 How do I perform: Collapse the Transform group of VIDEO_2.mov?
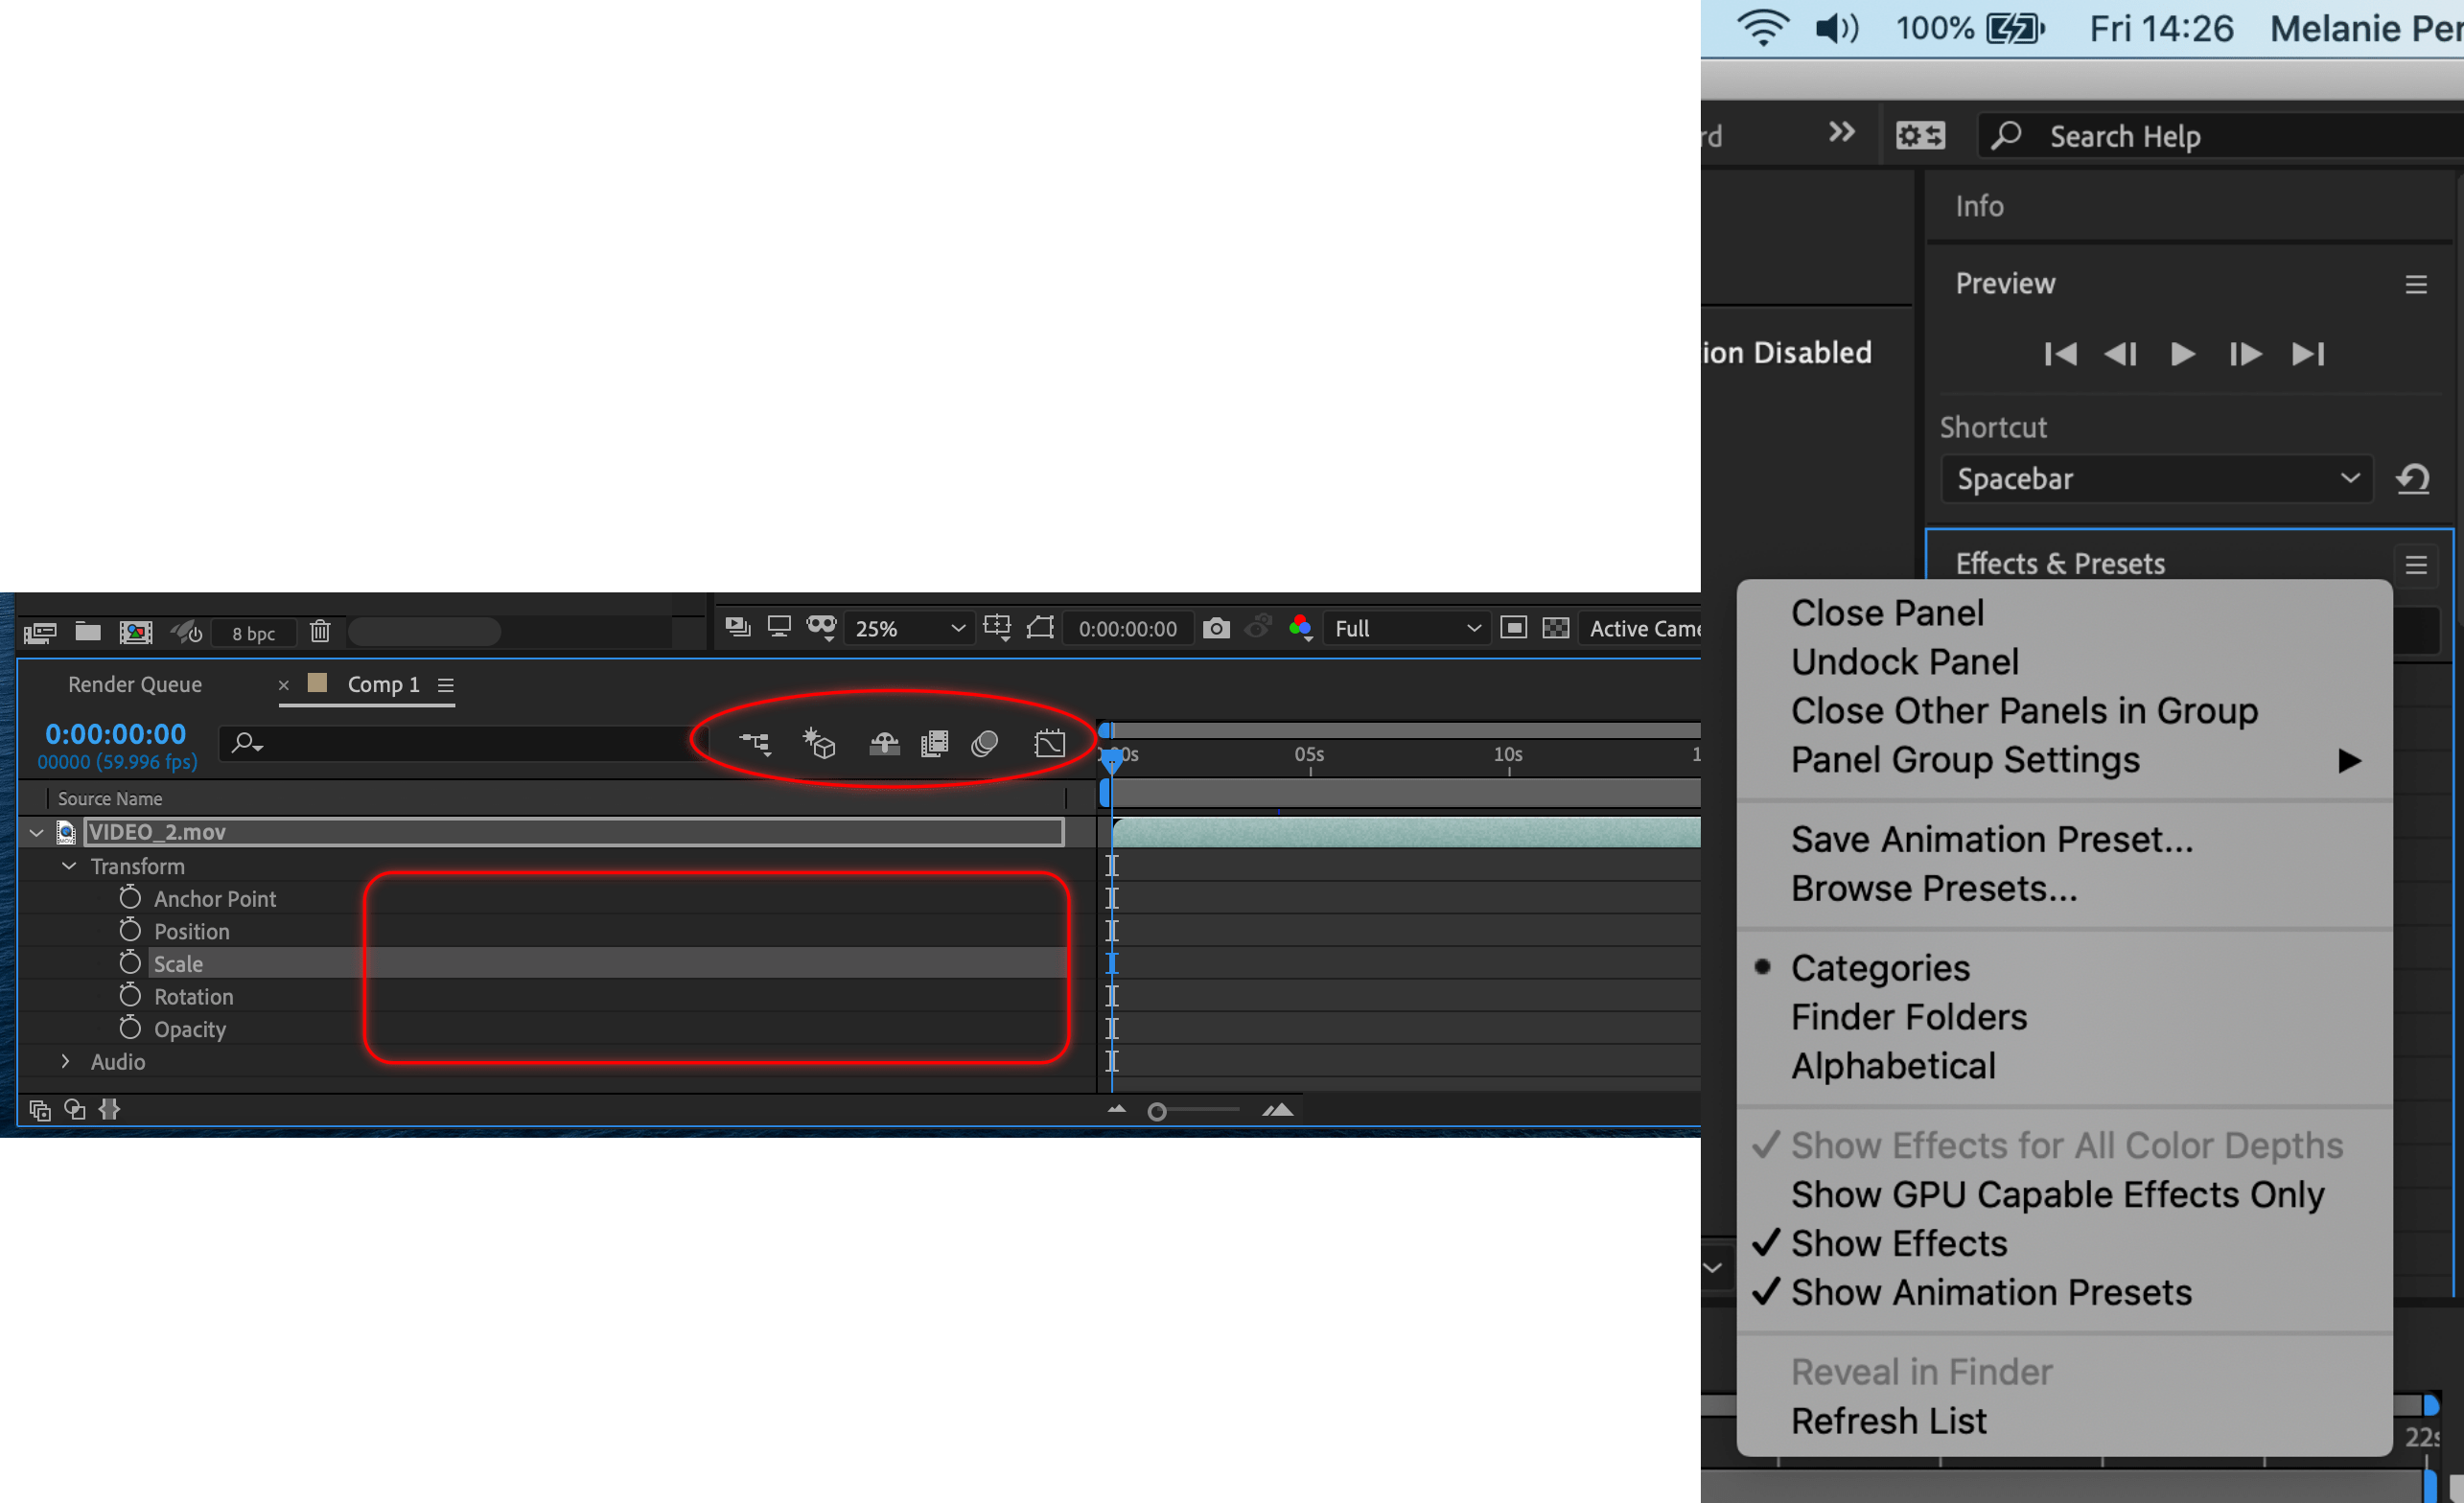coord(68,866)
